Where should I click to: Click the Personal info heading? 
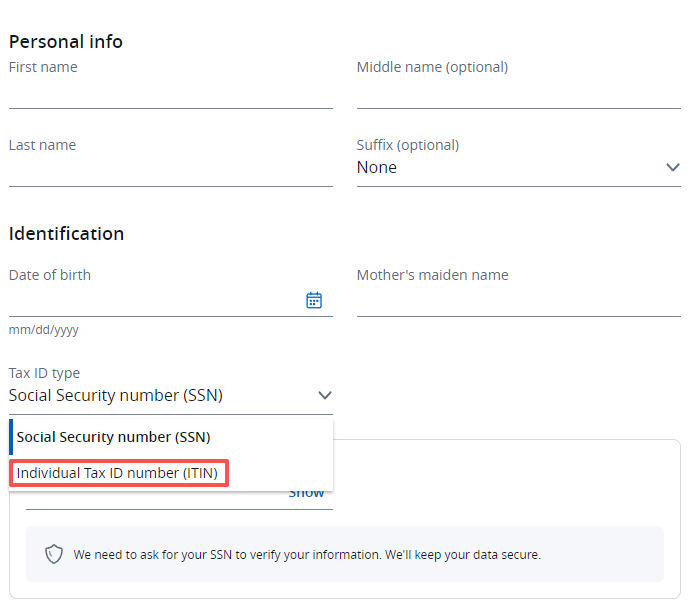[66, 41]
